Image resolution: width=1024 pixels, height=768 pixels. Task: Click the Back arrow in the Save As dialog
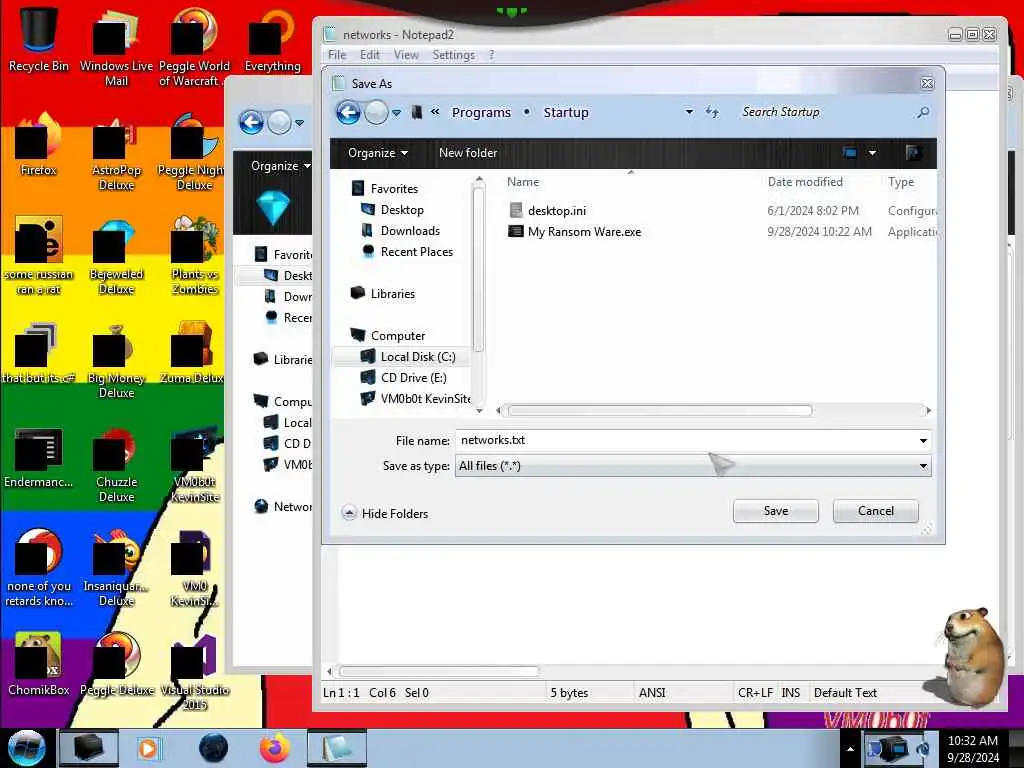pyautogui.click(x=348, y=112)
